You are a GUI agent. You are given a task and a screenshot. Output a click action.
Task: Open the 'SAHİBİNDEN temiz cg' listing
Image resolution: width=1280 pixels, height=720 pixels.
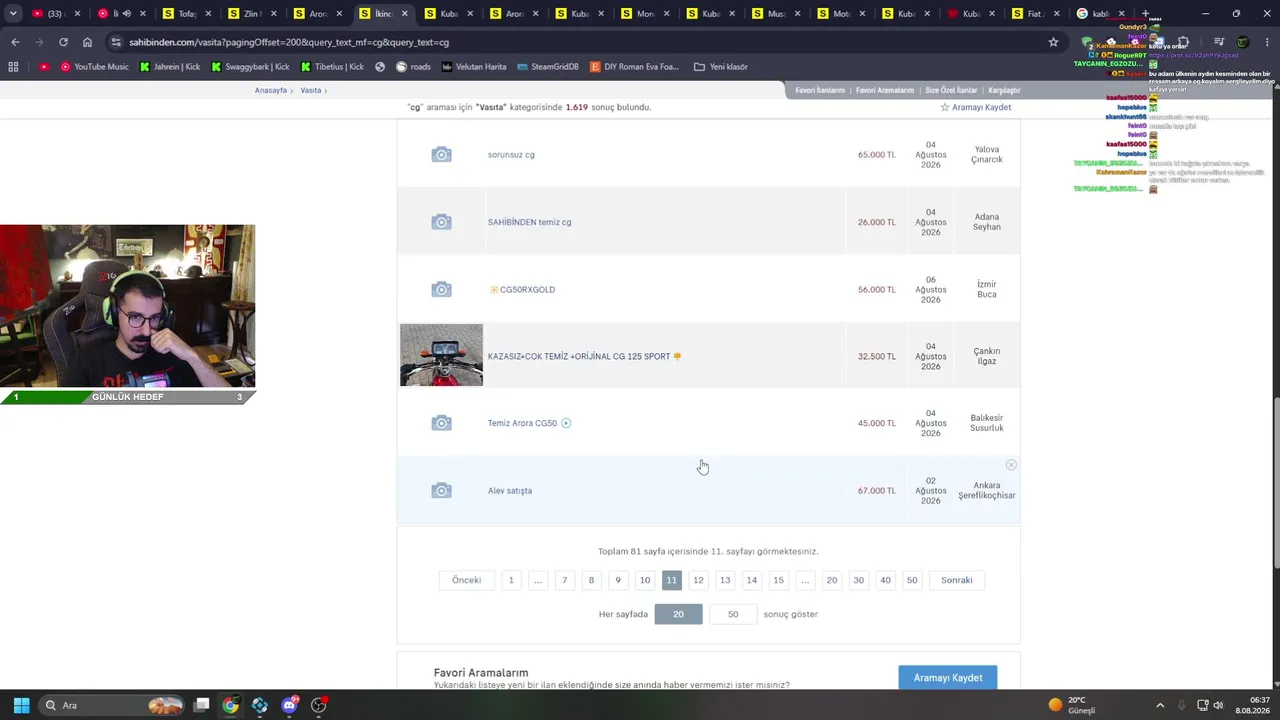point(529,222)
